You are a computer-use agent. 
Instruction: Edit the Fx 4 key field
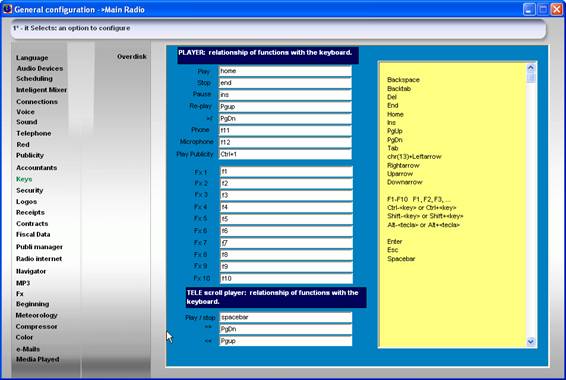pos(286,208)
